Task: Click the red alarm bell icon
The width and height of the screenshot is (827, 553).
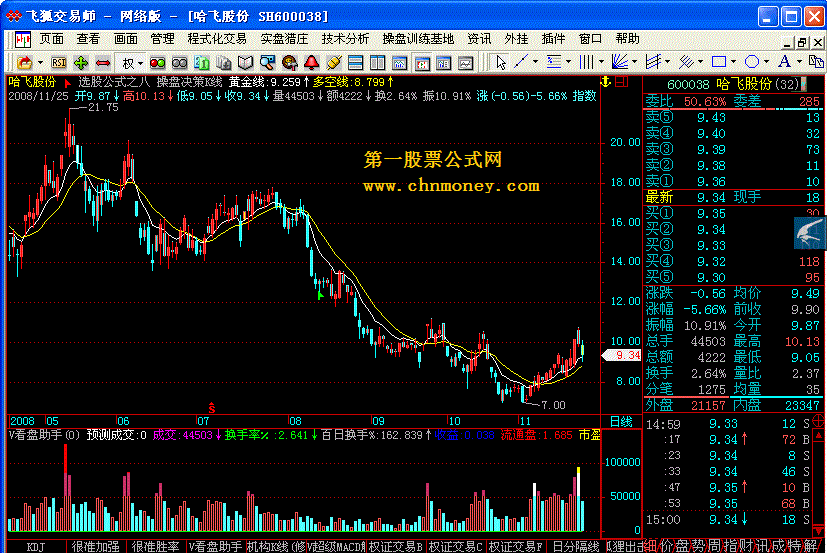Action: pos(312,63)
